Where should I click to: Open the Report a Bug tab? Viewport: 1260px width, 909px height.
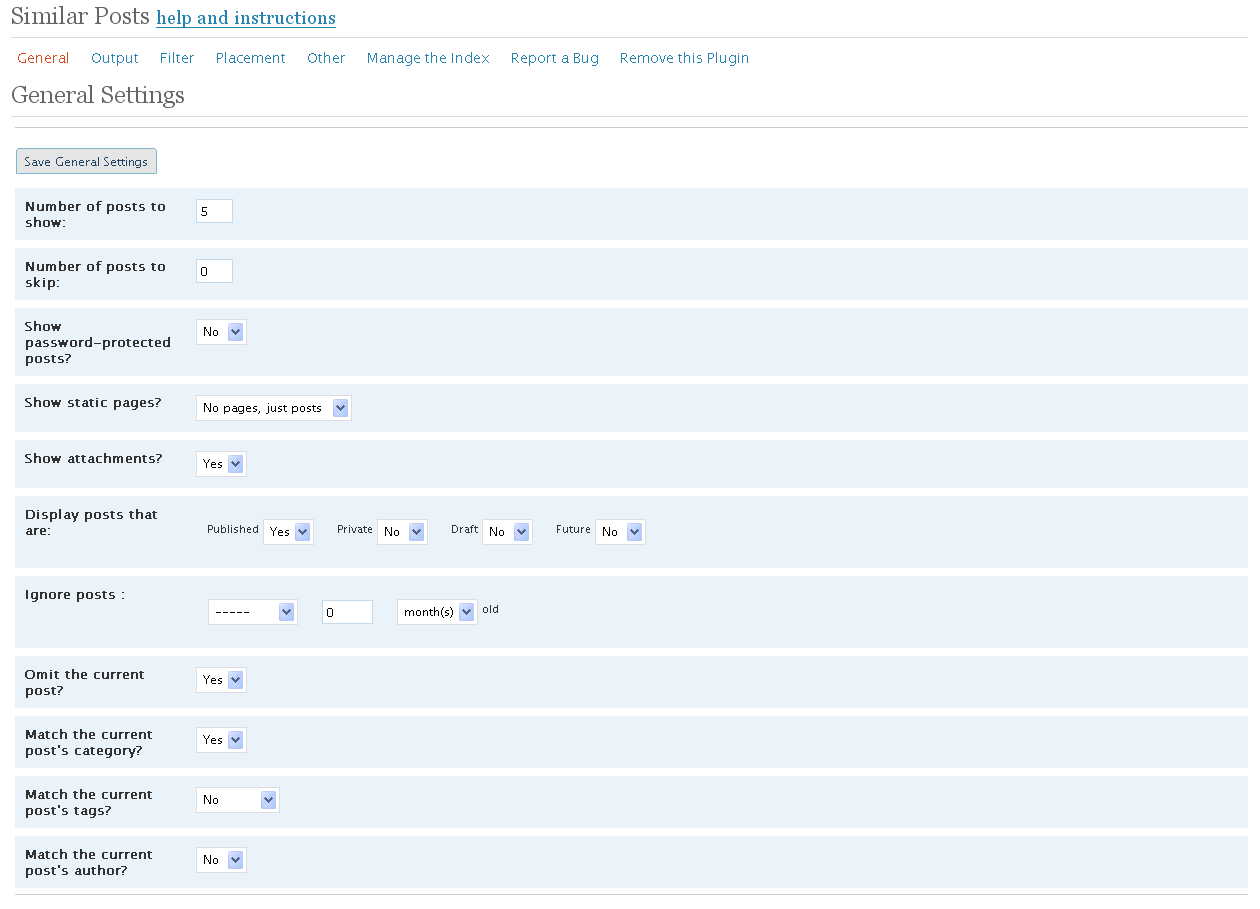[554, 58]
